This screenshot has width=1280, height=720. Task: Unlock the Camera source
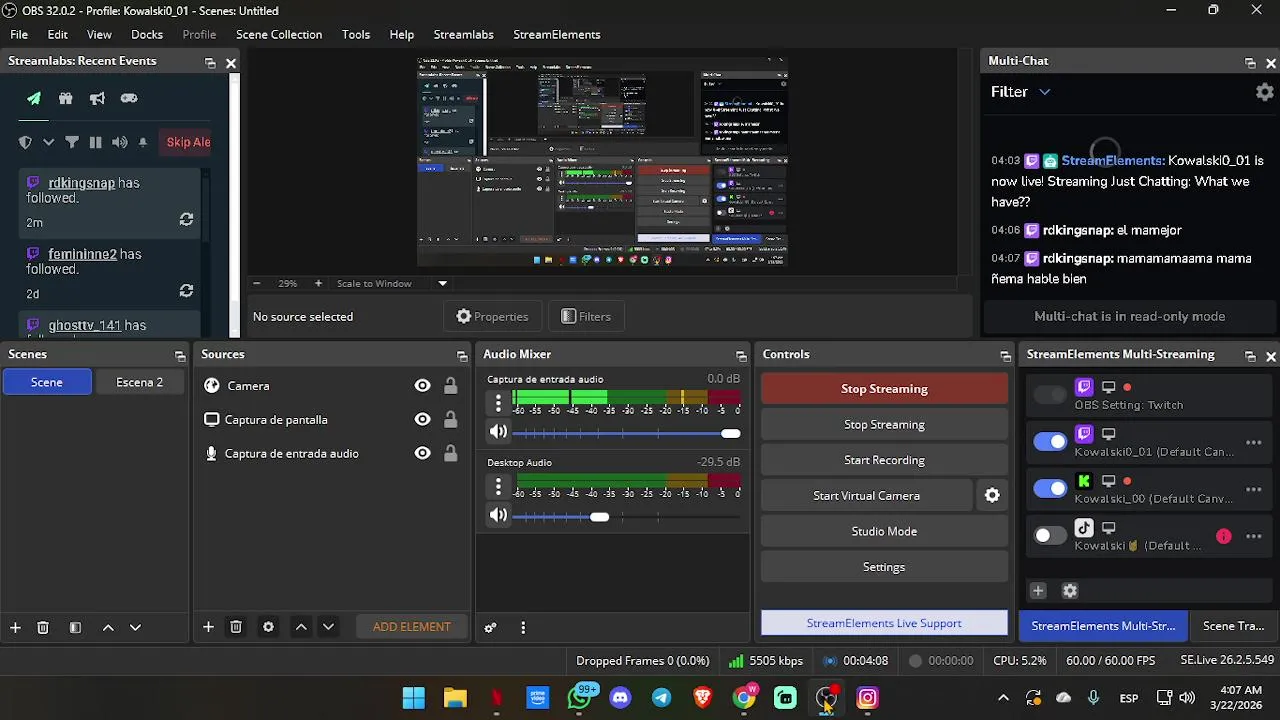click(x=451, y=386)
